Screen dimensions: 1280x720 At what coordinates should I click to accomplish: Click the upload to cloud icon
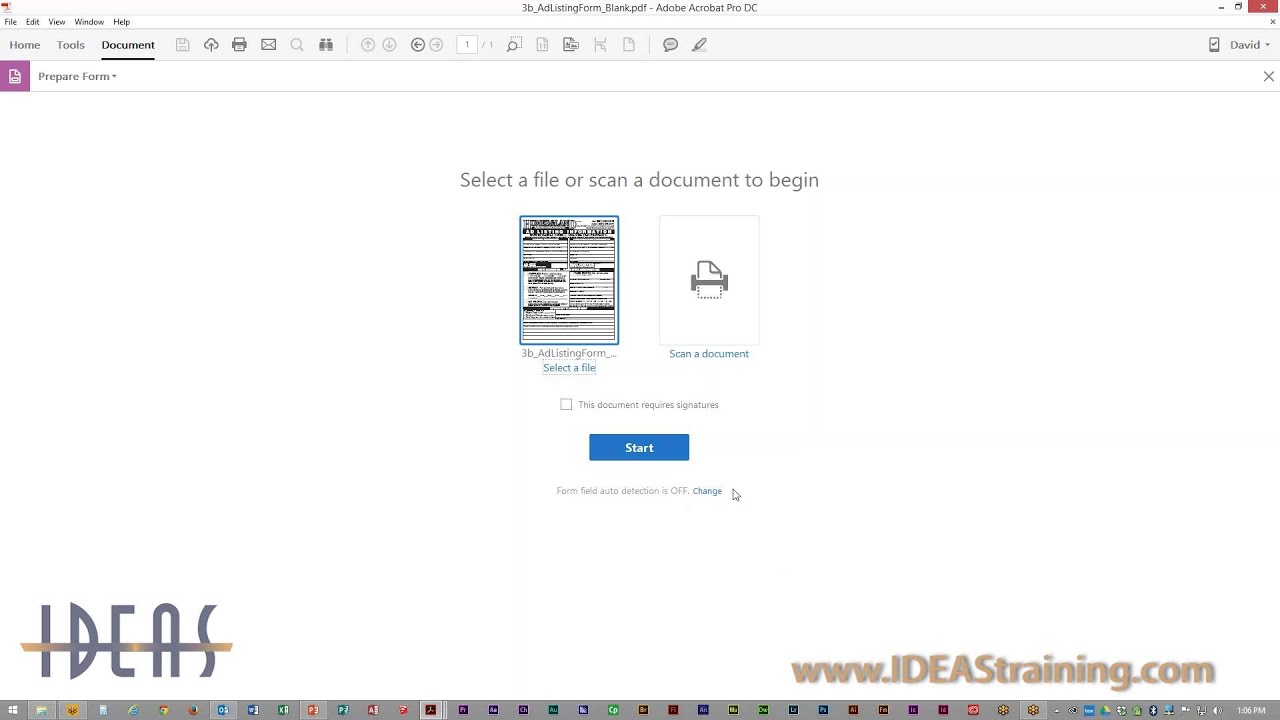[211, 45]
